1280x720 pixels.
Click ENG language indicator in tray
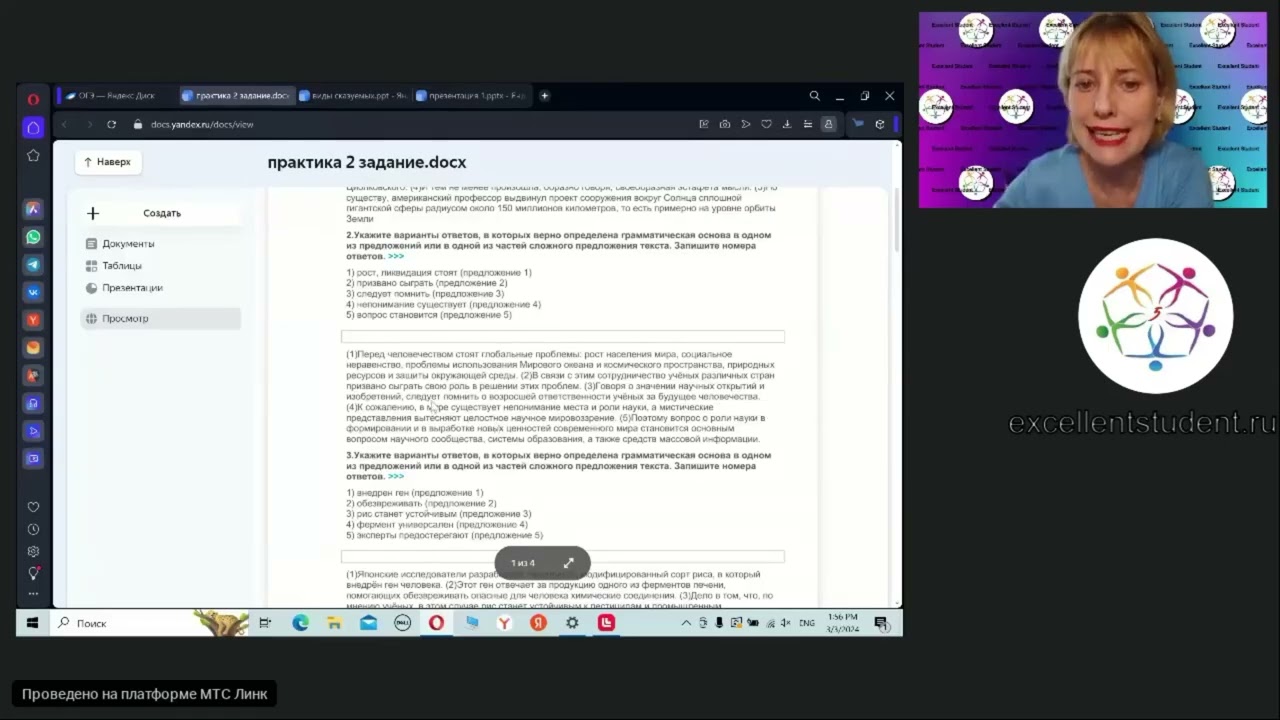click(806, 623)
